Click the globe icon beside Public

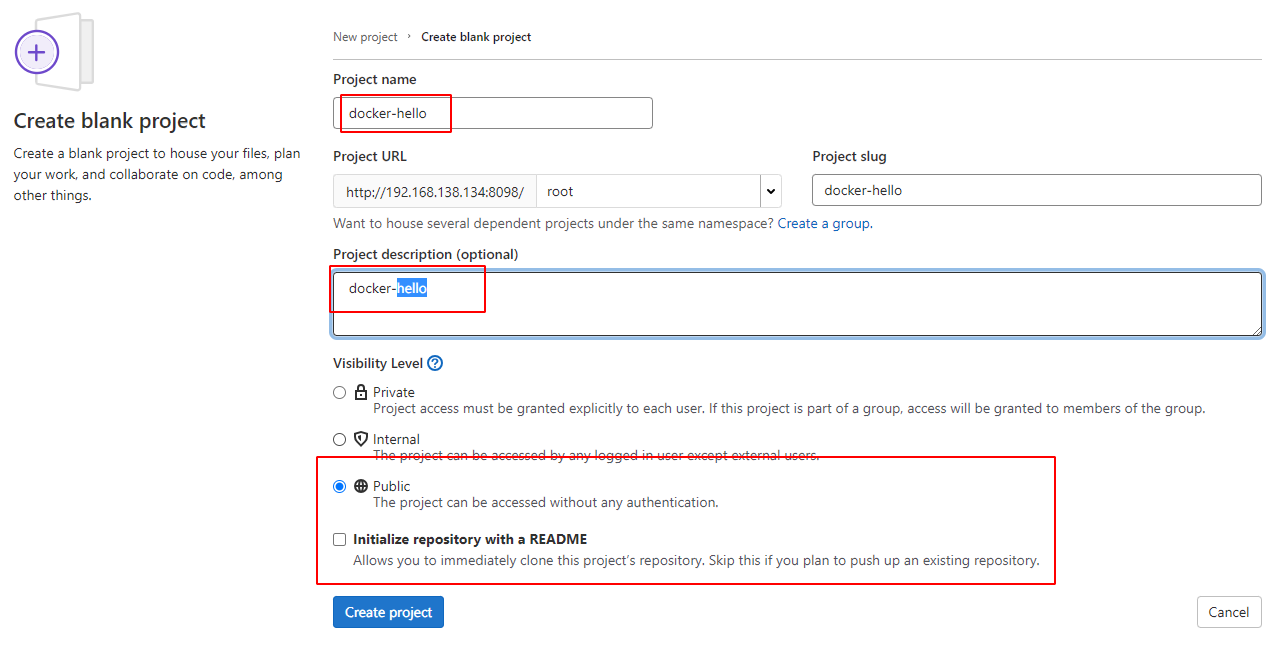click(361, 486)
